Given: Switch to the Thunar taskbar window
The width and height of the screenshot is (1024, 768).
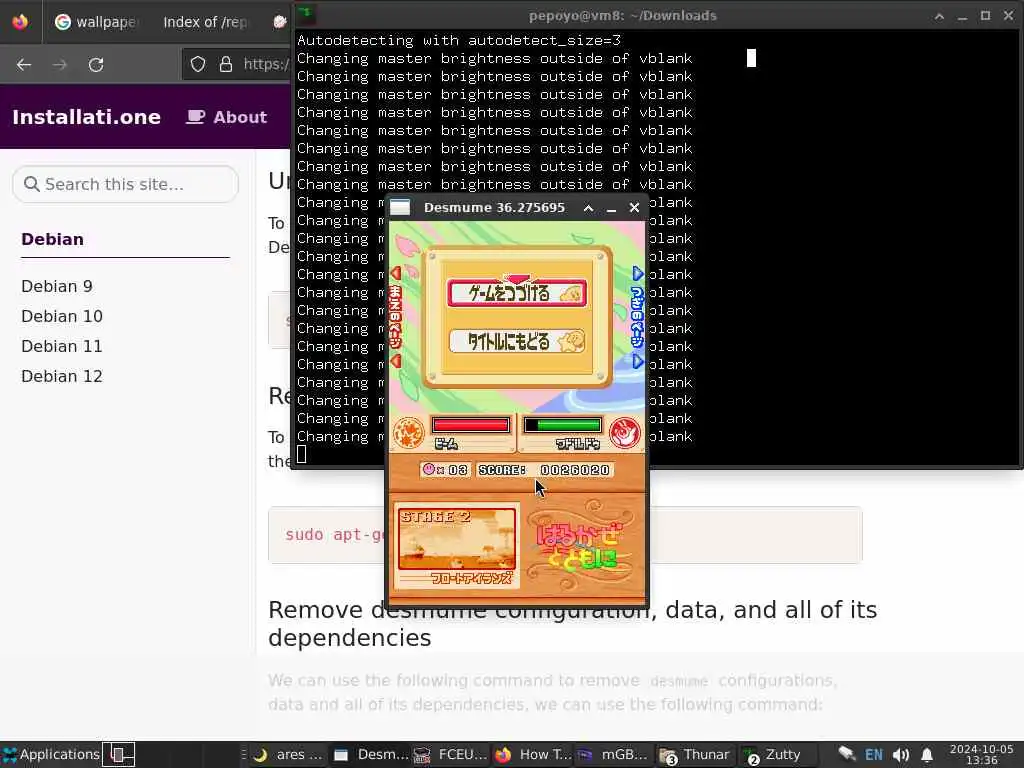Looking at the screenshot, I should (x=695, y=754).
